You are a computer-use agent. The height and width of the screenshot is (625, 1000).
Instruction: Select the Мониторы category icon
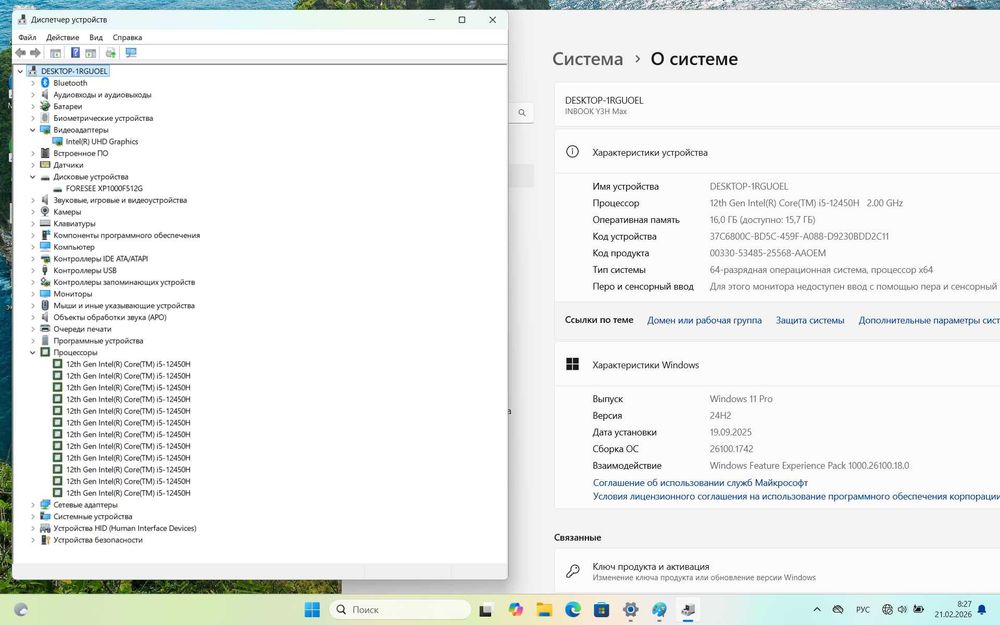45,294
